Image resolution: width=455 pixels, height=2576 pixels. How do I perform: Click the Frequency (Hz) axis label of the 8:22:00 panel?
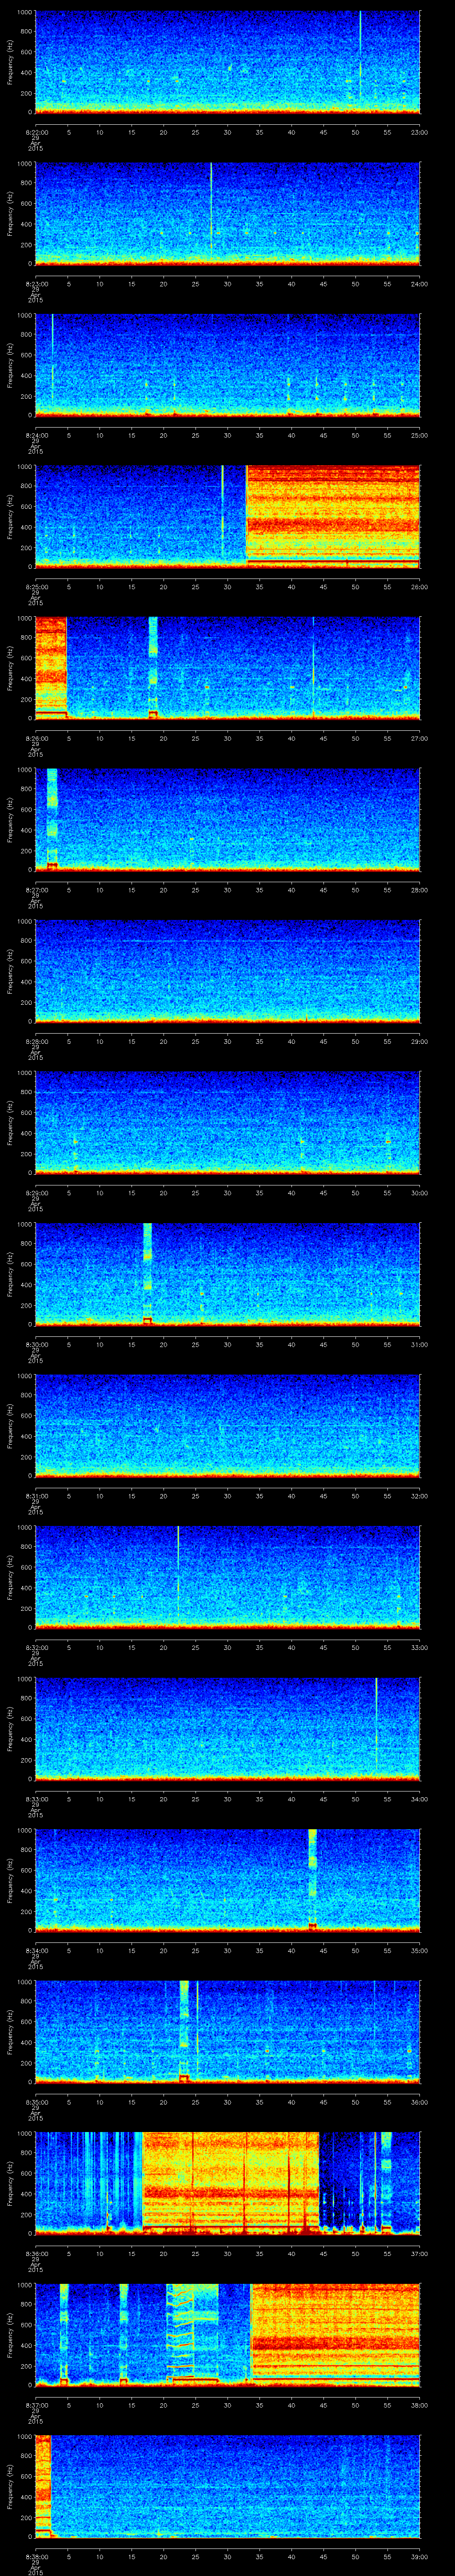coord(11,62)
